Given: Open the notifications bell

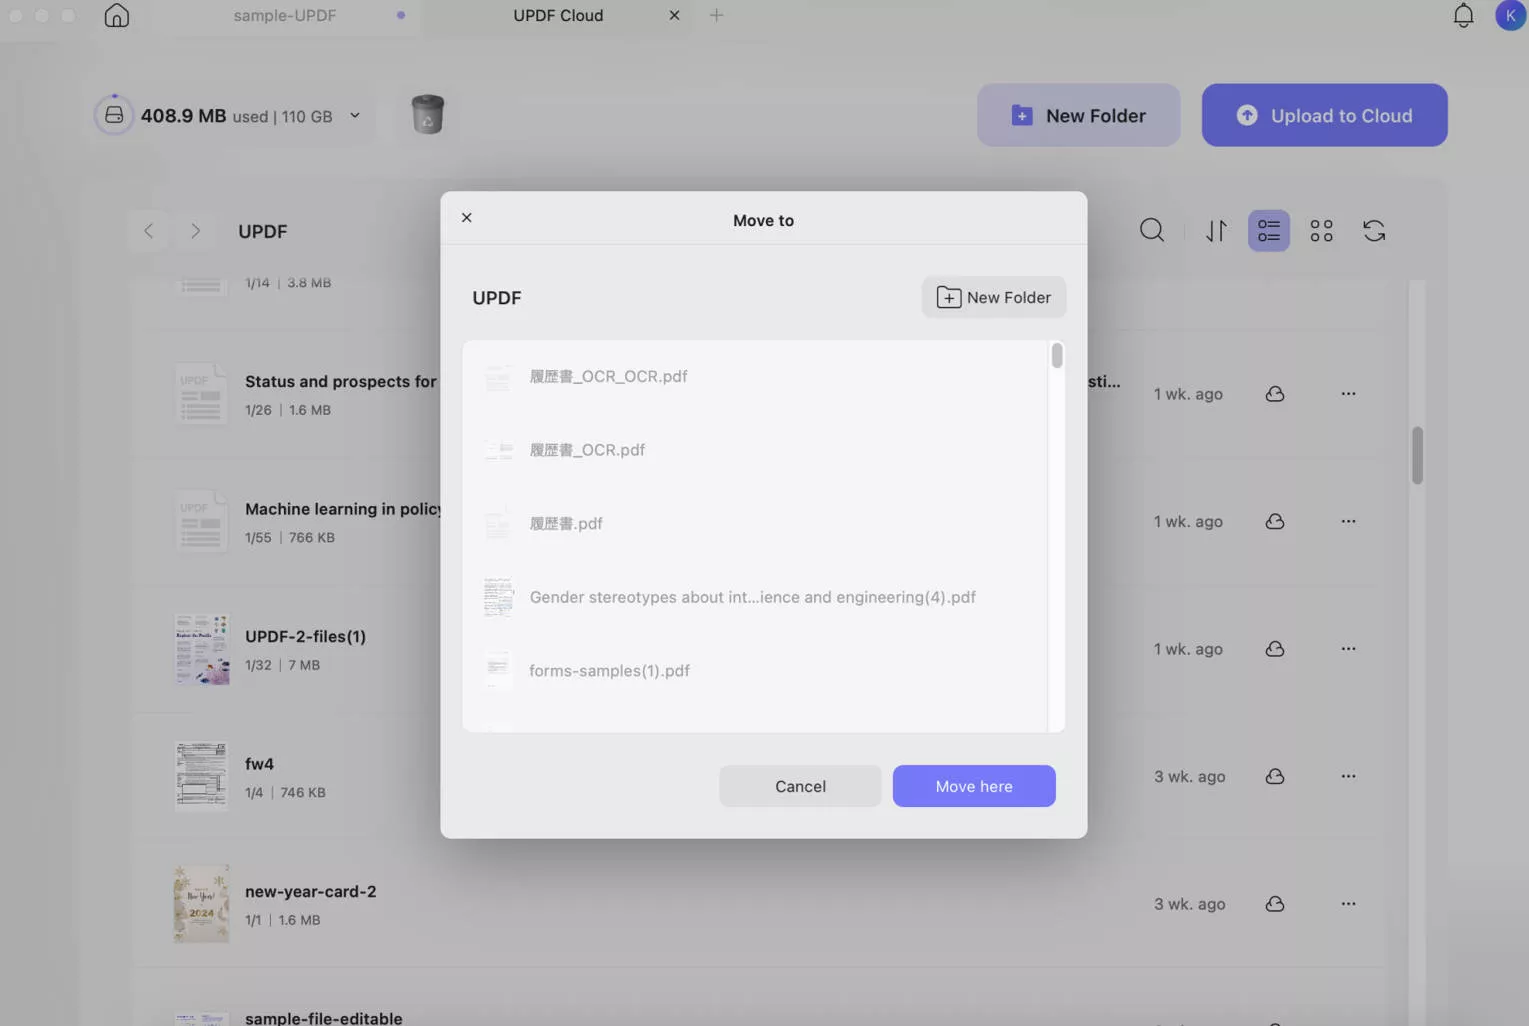Looking at the screenshot, I should click(1463, 15).
